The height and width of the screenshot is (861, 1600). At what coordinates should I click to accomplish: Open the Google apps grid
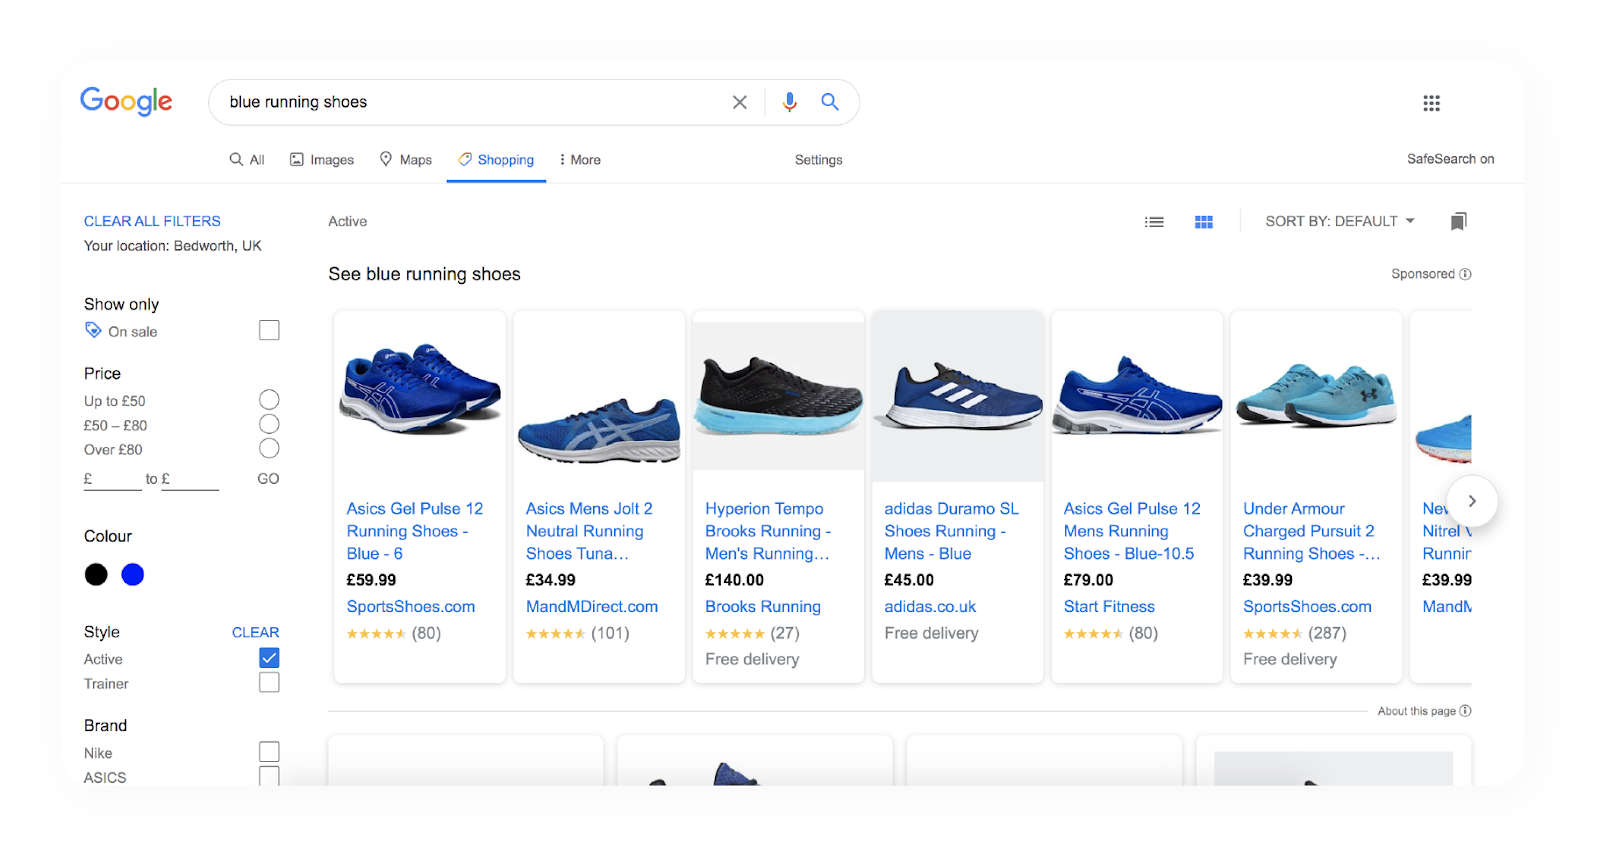click(x=1432, y=103)
